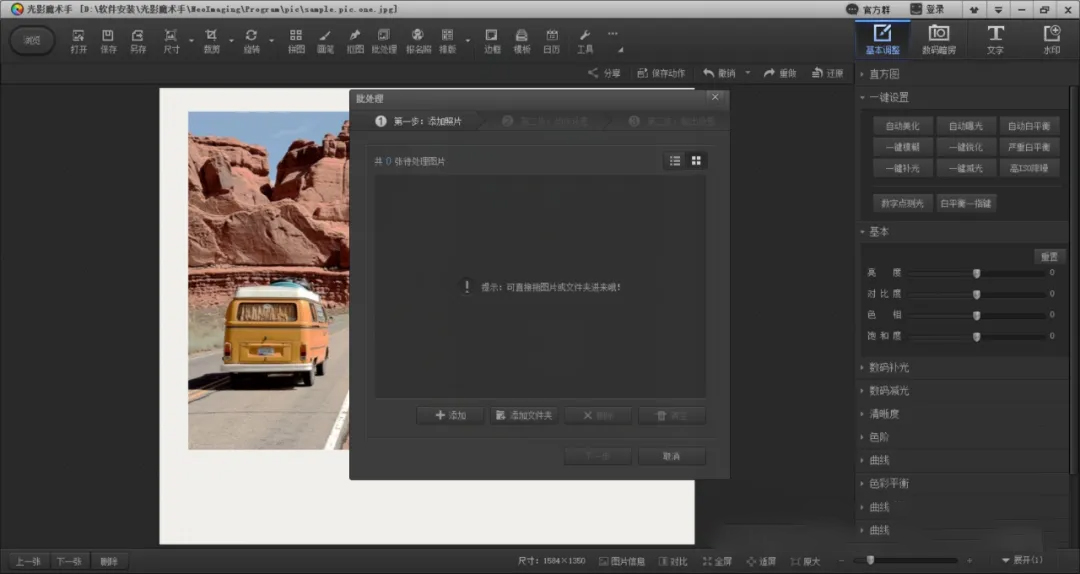Select the 尺寸 (Resize) tool

(171, 41)
